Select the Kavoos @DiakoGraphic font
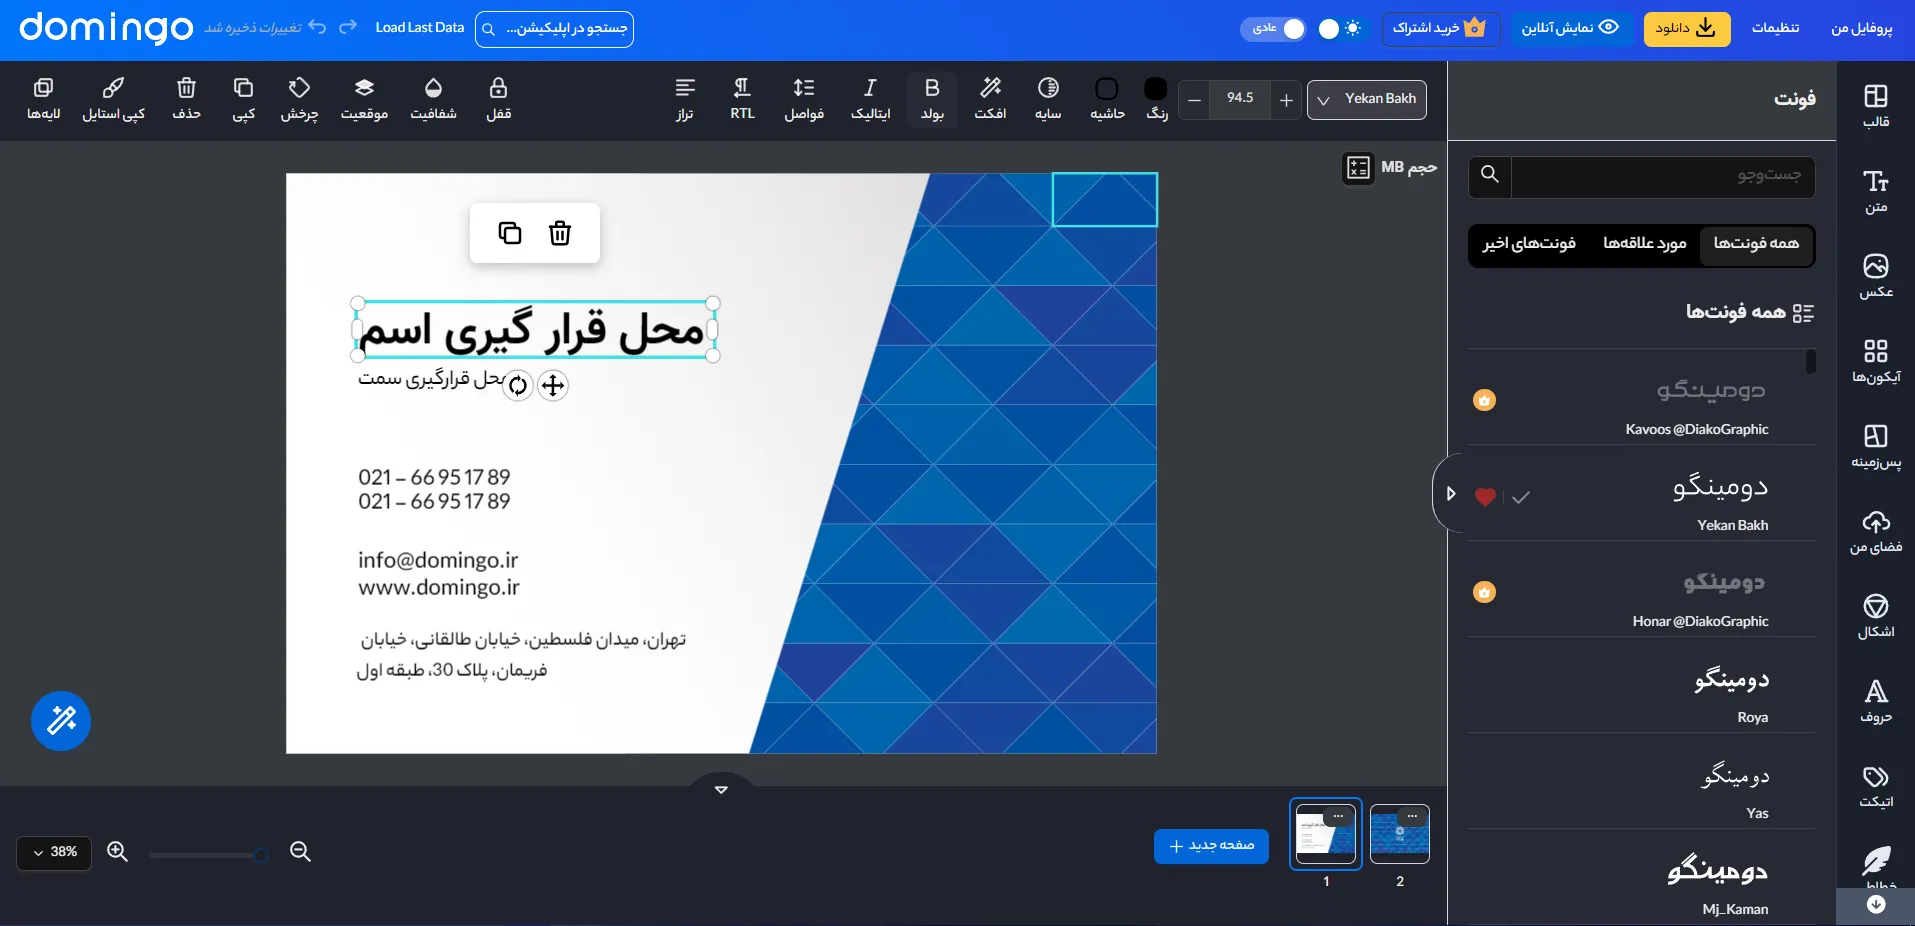Image resolution: width=1915 pixels, height=926 pixels. [1642, 399]
